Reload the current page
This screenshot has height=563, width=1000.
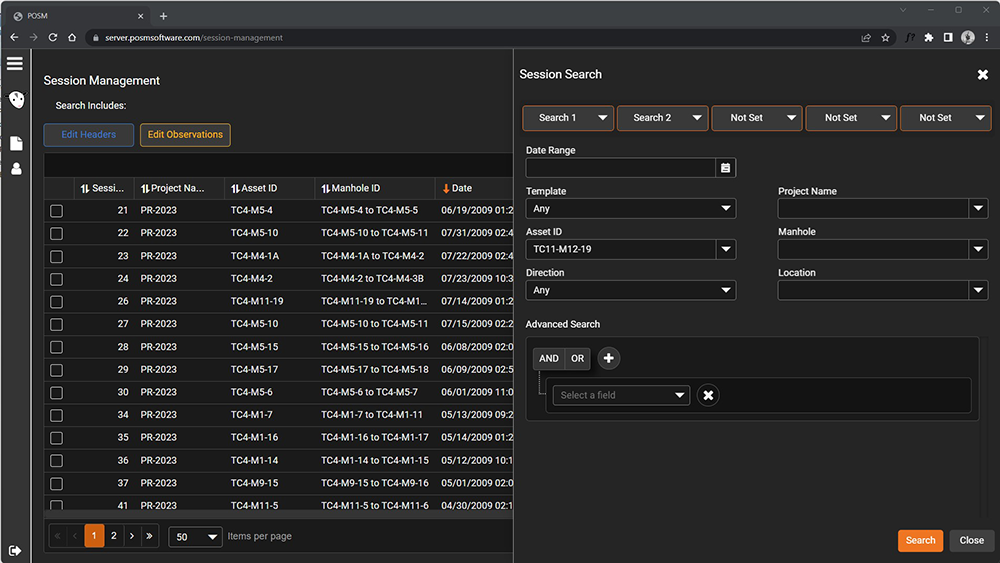[53, 38]
